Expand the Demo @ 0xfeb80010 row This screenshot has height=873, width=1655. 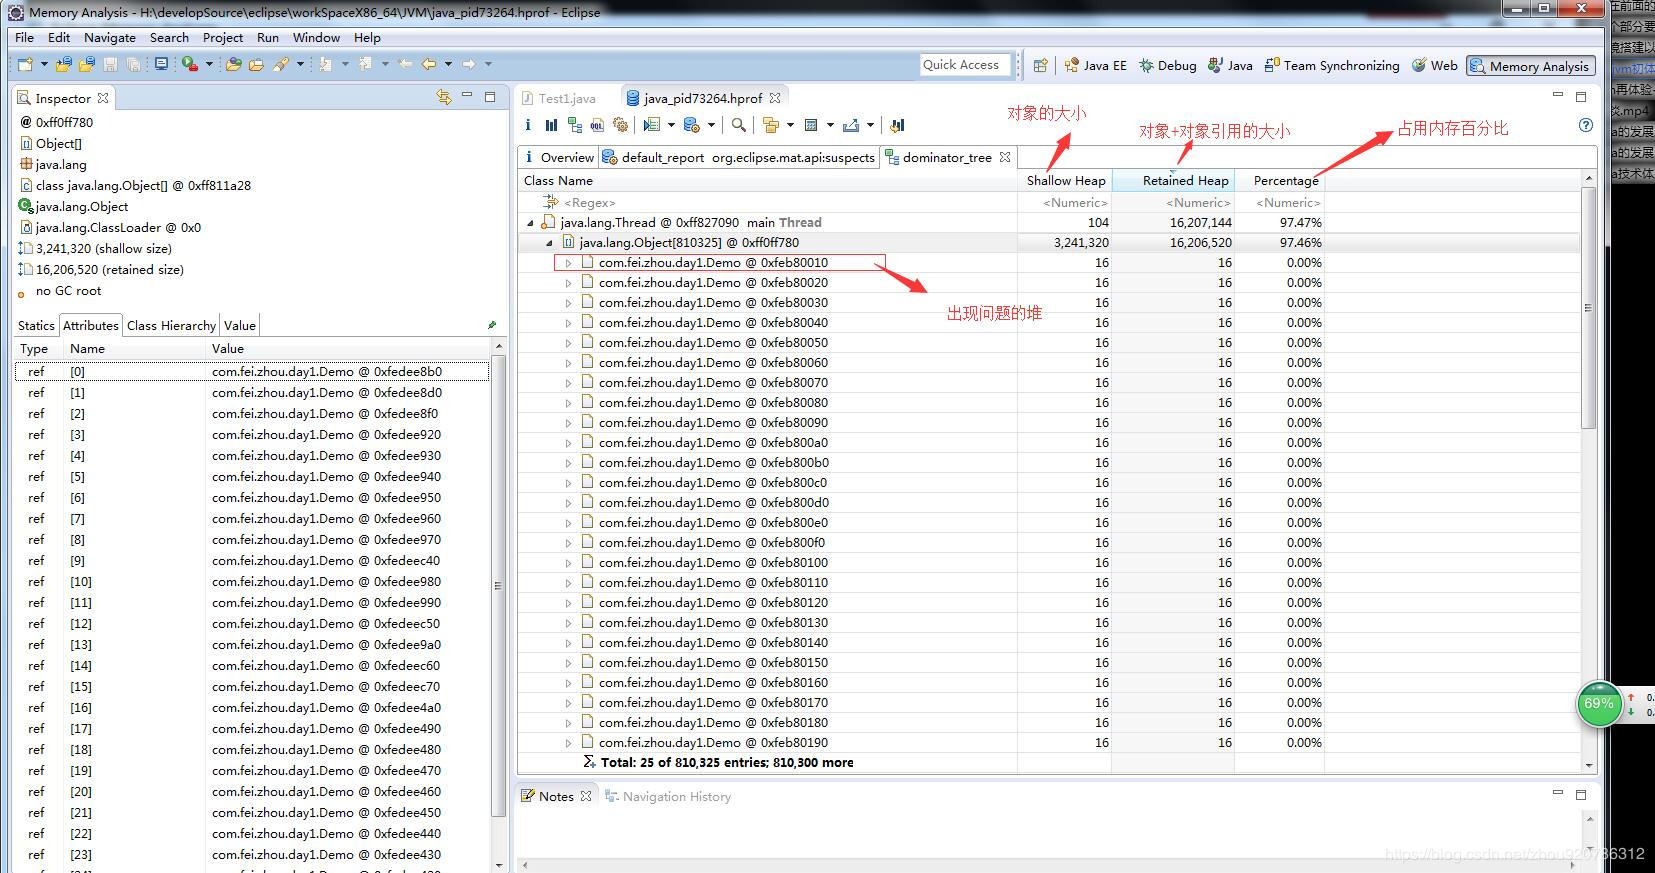tap(568, 263)
